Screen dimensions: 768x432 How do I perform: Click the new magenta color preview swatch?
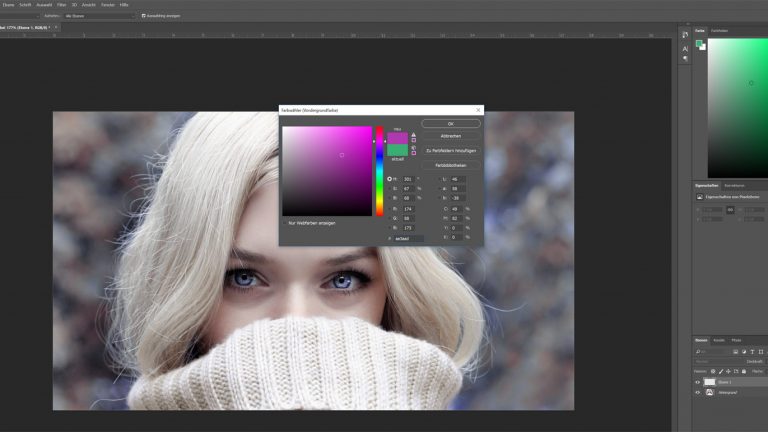click(x=398, y=138)
